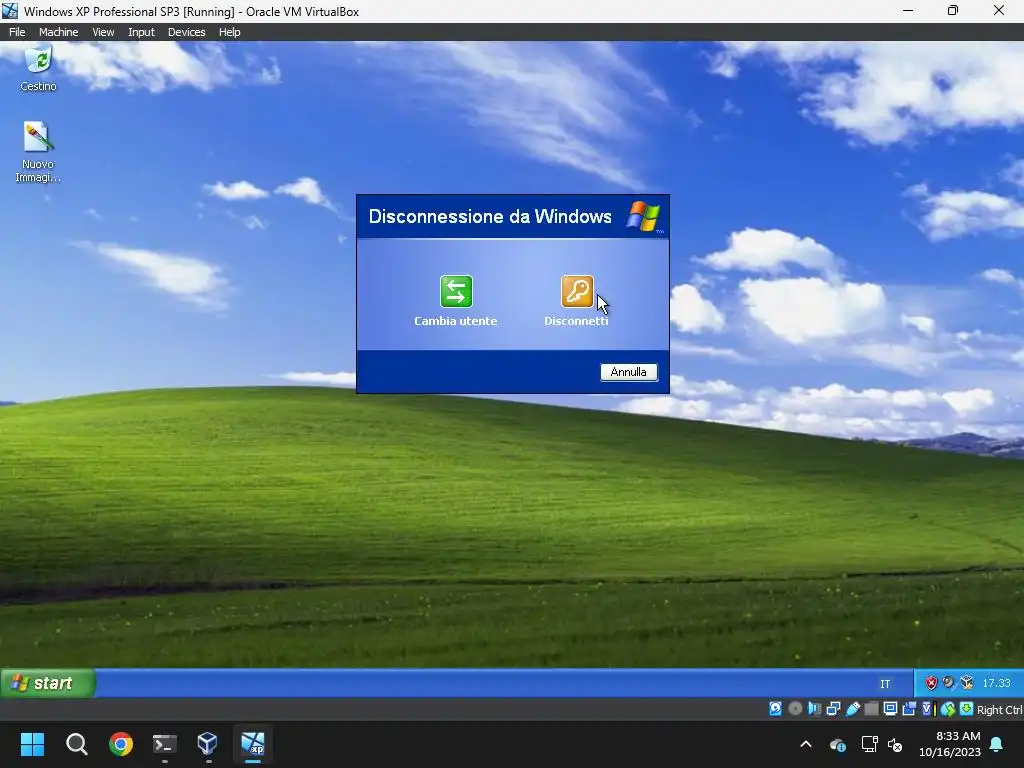Click the VirtualBox Guest Additions XP tray icon

tap(967, 683)
